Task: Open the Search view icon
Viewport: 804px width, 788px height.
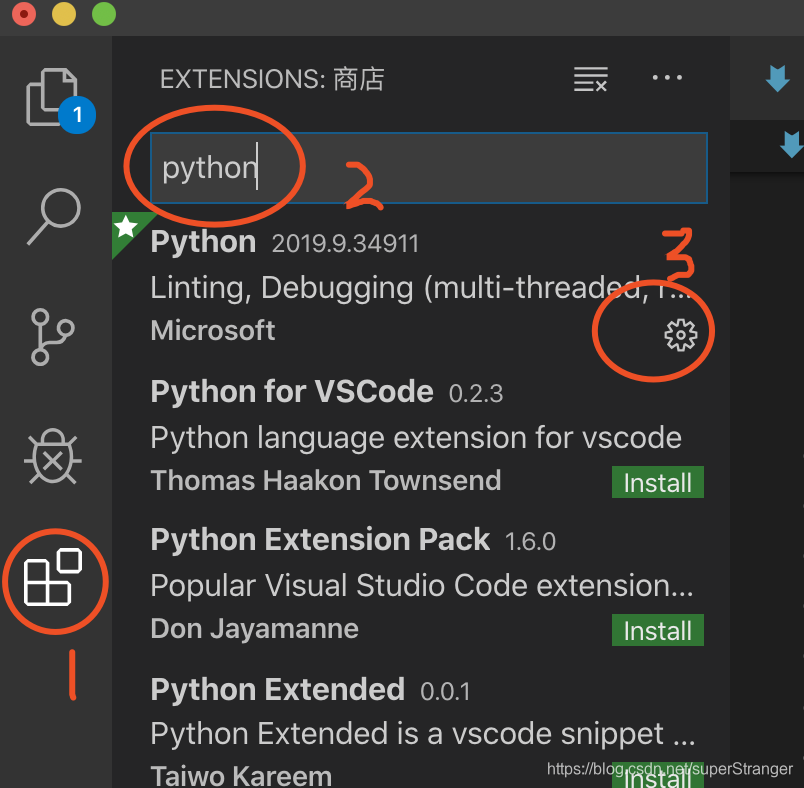Action: coord(54,217)
